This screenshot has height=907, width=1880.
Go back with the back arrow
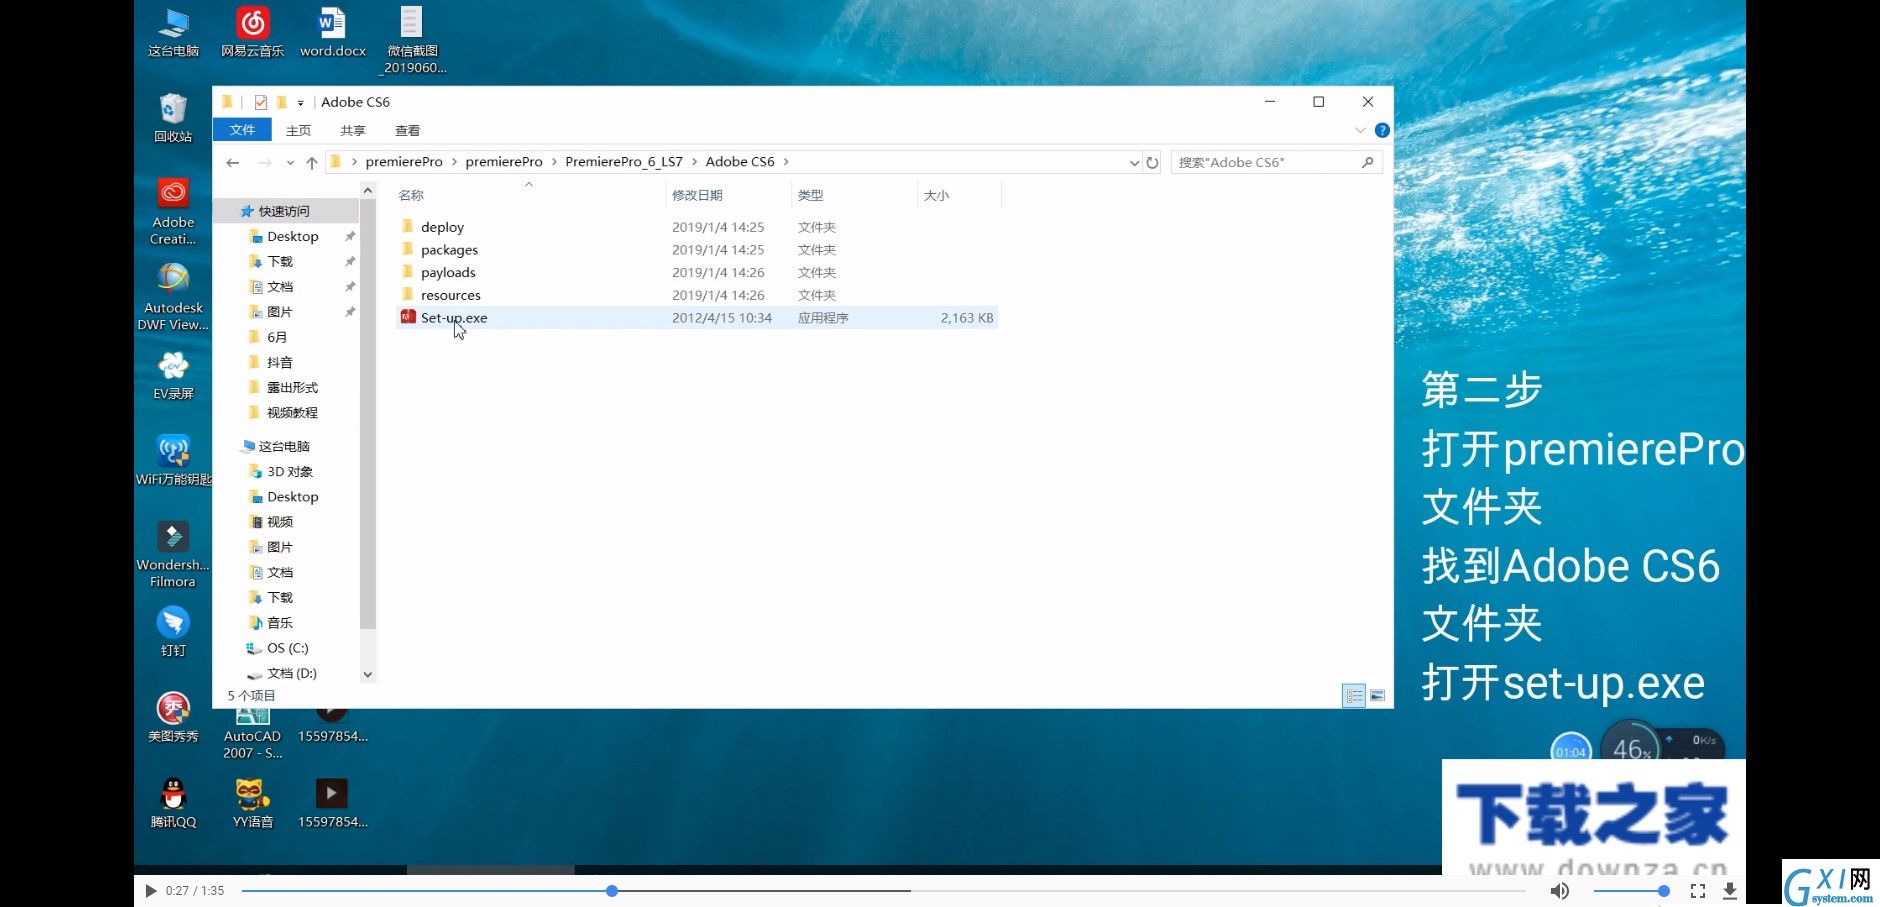(232, 162)
